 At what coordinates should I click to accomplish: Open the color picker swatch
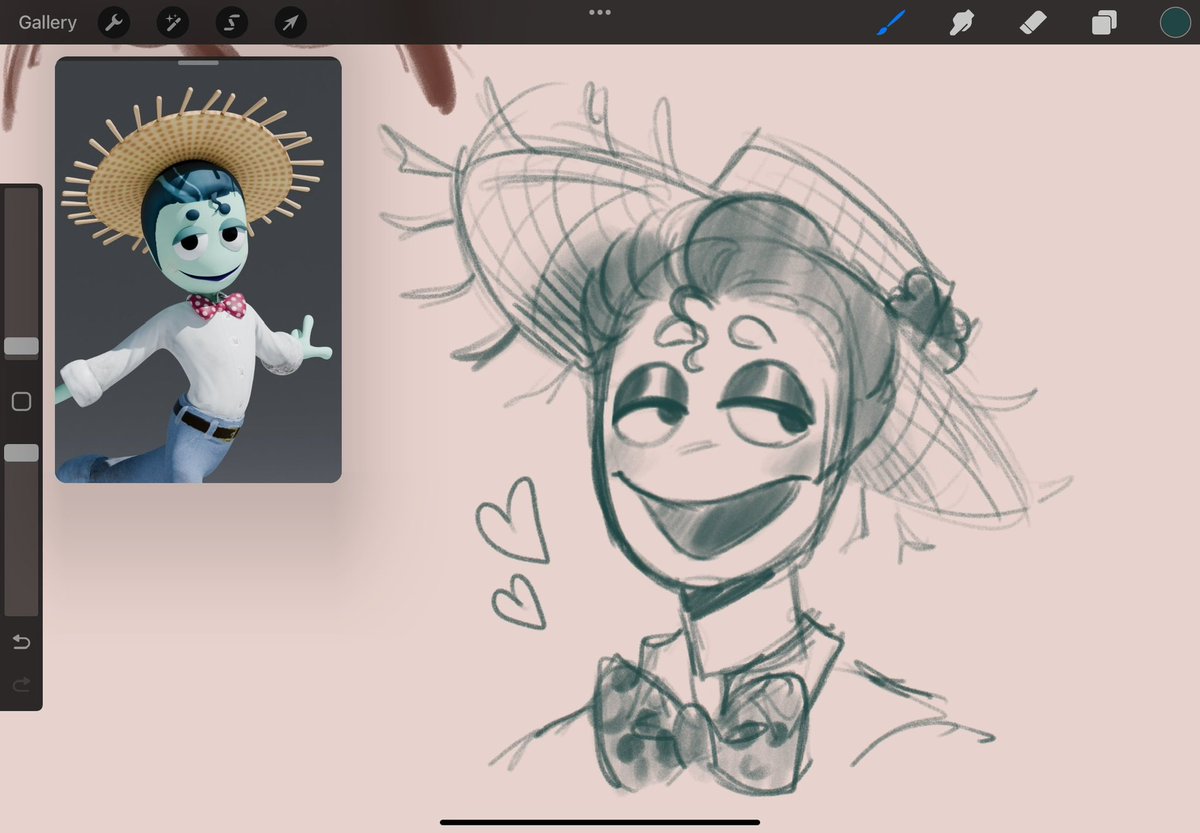(1175, 22)
